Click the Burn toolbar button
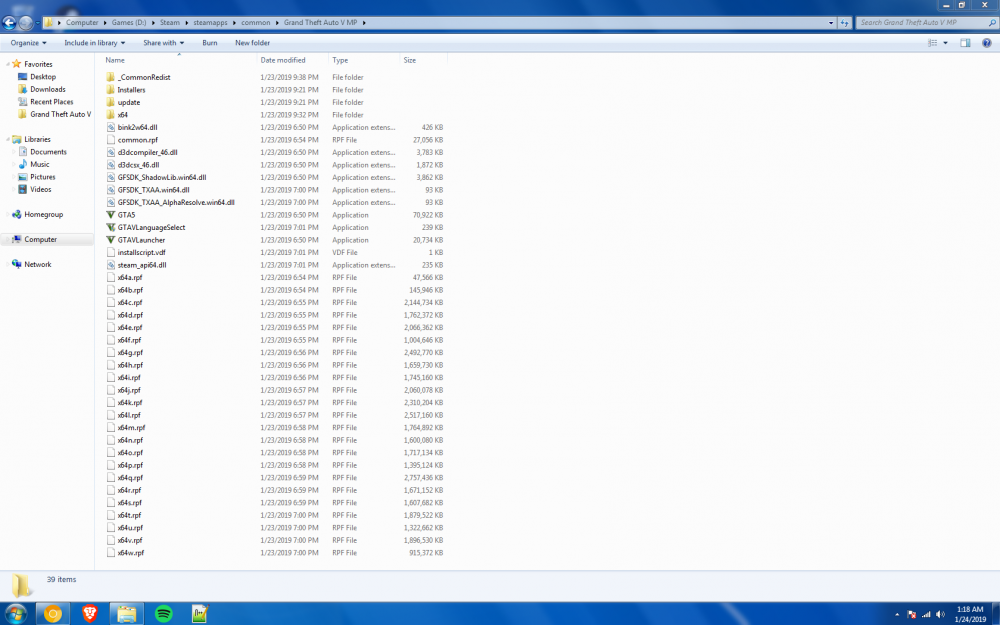1000x625 pixels. point(210,43)
